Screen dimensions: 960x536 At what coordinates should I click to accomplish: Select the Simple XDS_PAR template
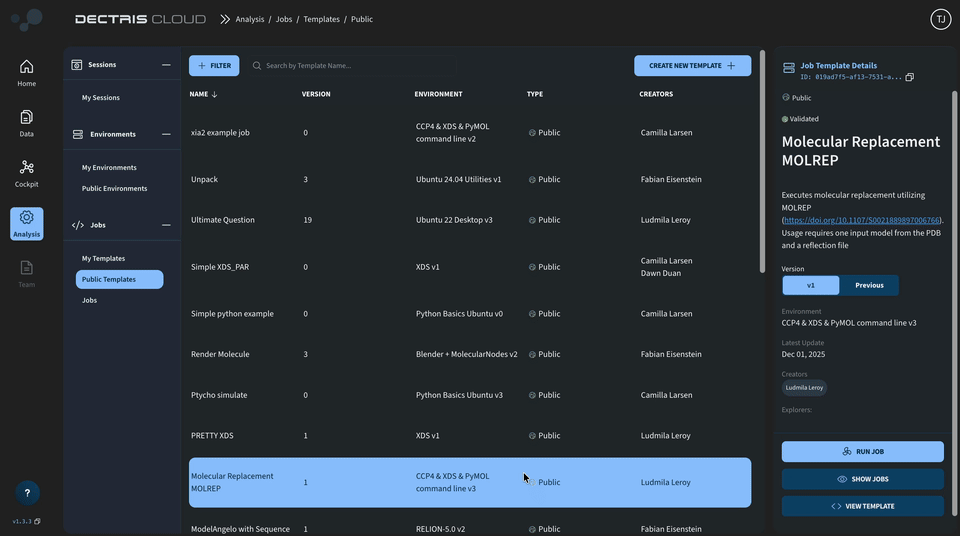coord(470,267)
